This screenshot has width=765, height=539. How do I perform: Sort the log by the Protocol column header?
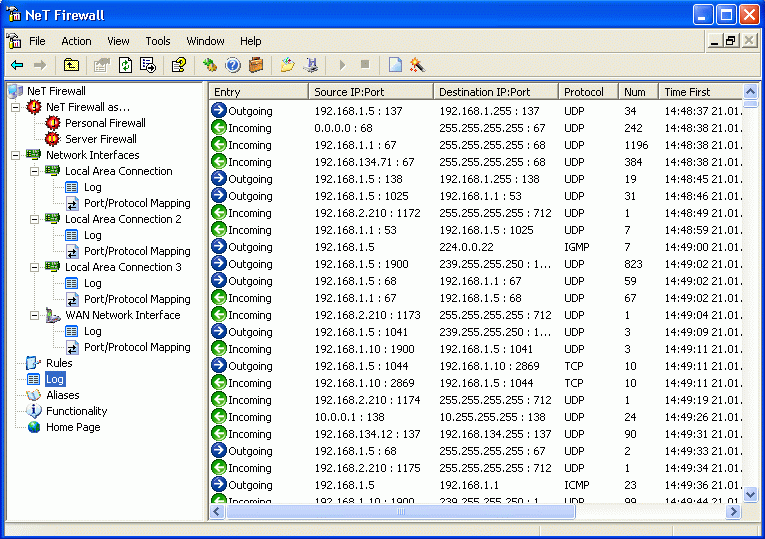click(x=588, y=92)
